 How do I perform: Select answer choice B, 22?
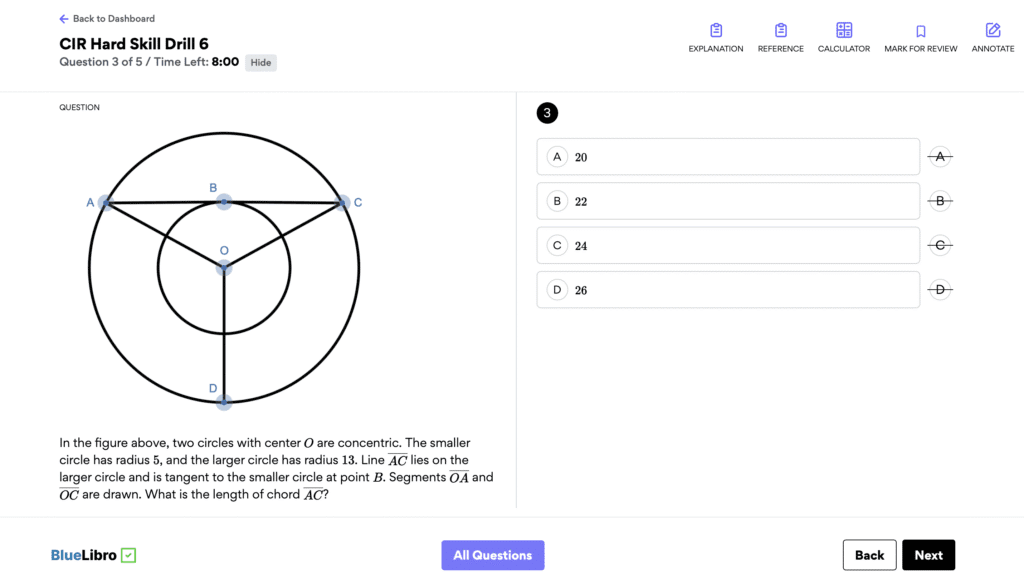[728, 201]
